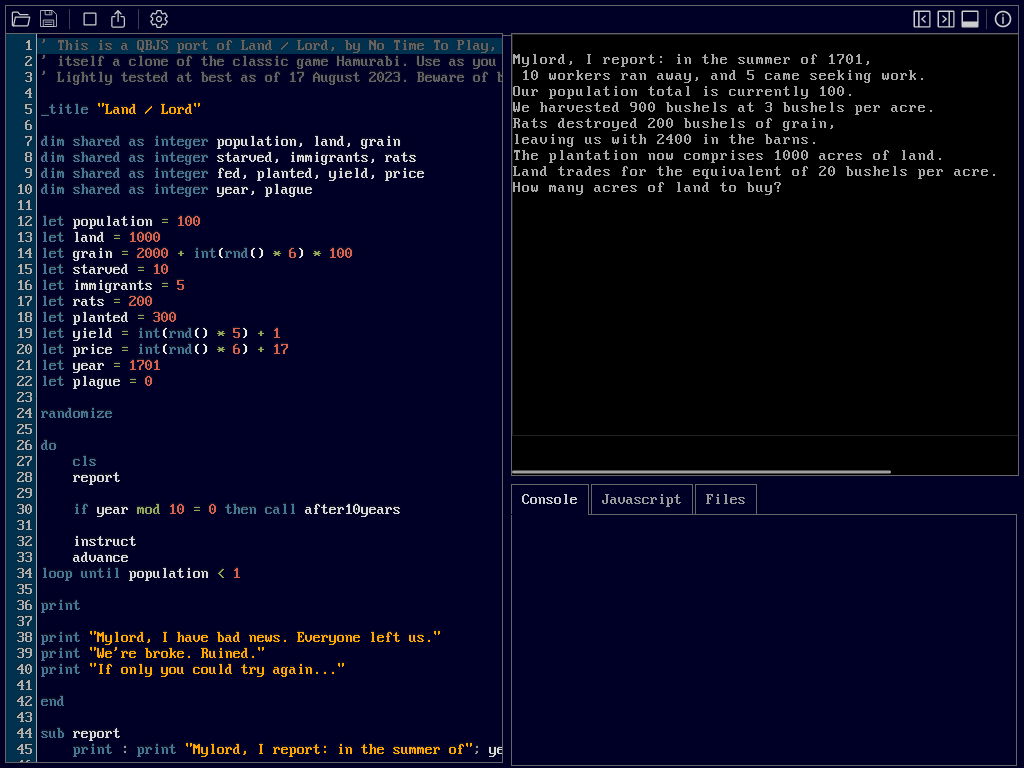Click line number 44 in the gutter
Image resolution: width=1024 pixels, height=768 pixels.
24,733
